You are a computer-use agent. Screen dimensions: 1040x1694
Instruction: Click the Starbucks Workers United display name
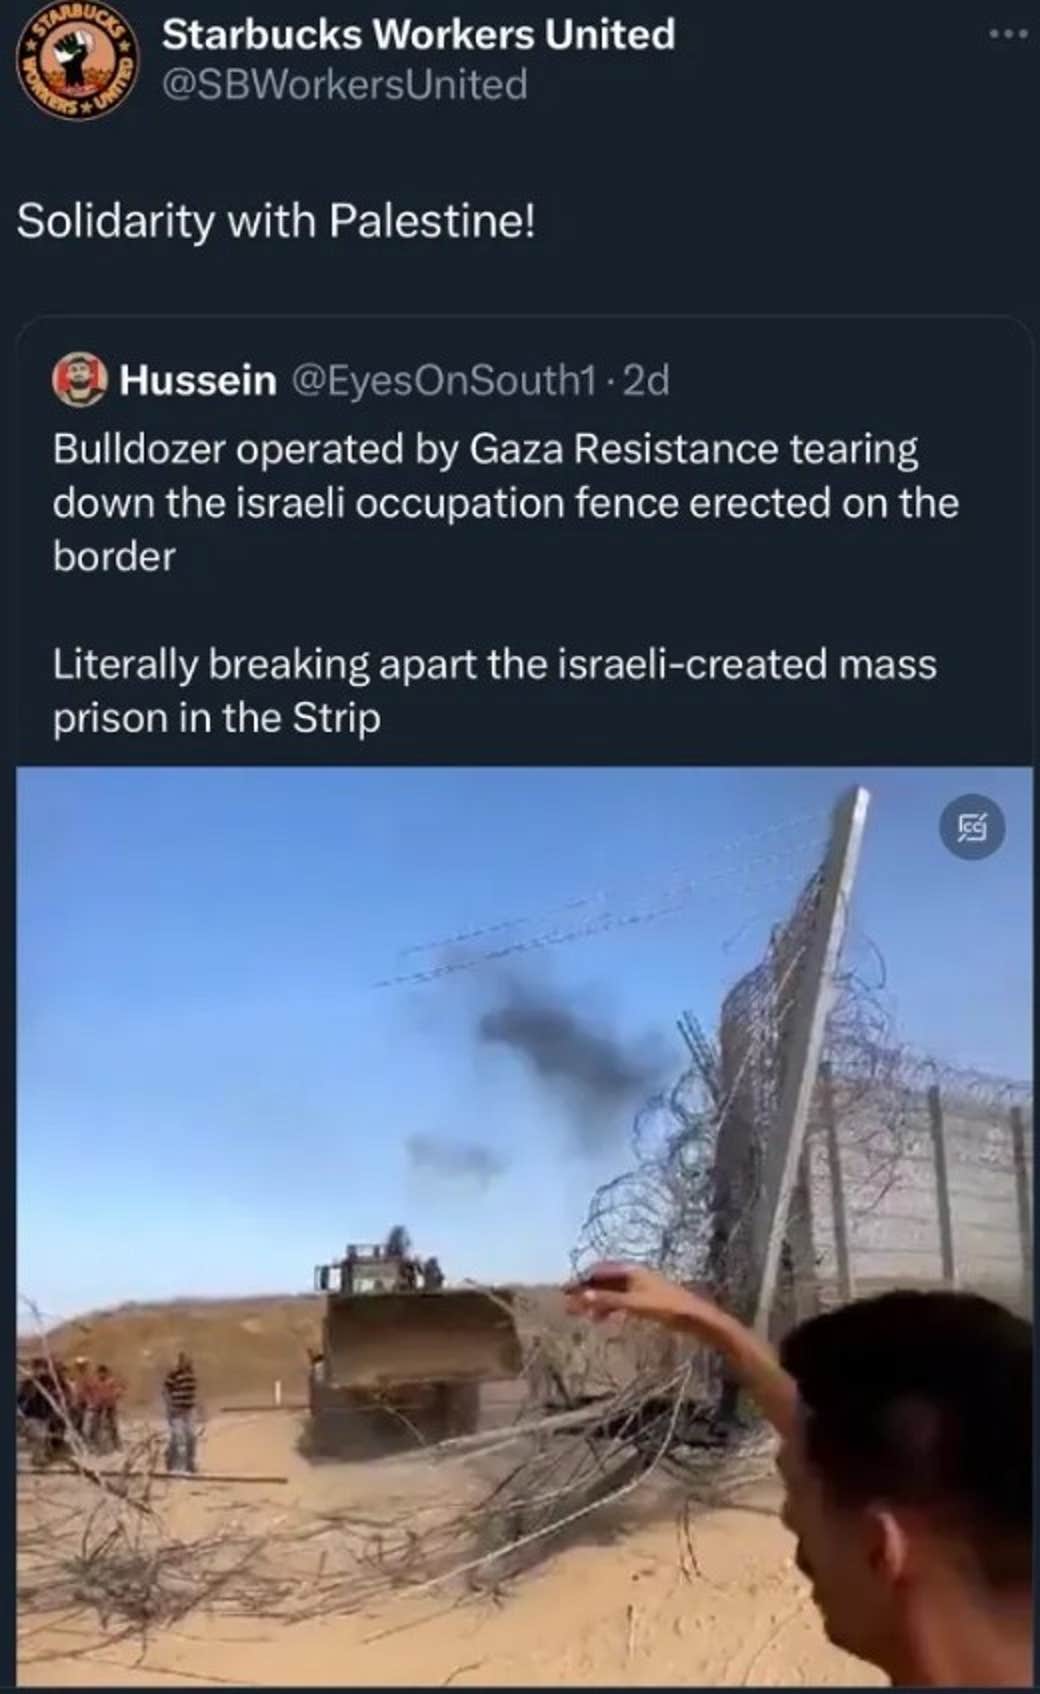(418, 35)
